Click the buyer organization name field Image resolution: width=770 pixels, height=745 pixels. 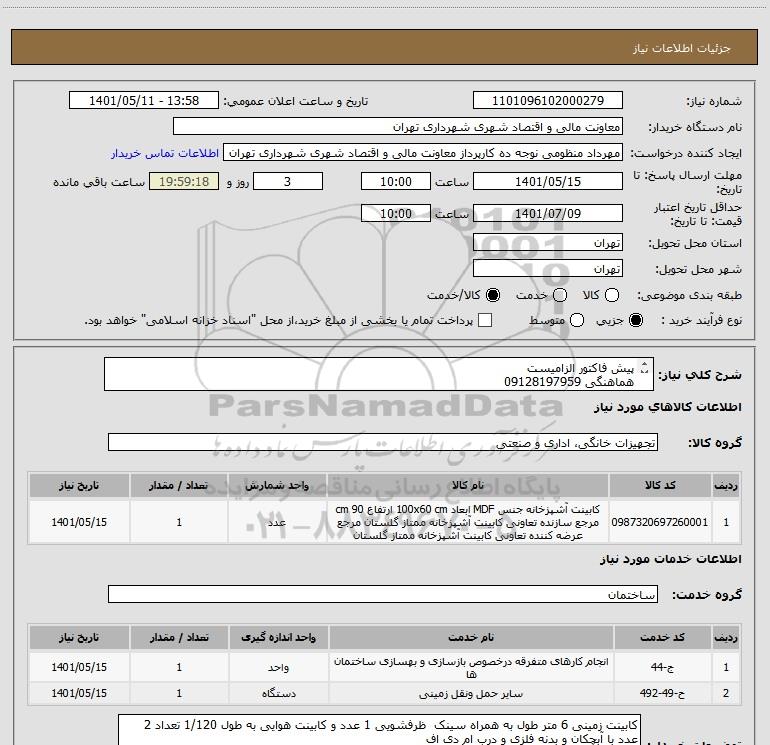pyautogui.click(x=398, y=127)
